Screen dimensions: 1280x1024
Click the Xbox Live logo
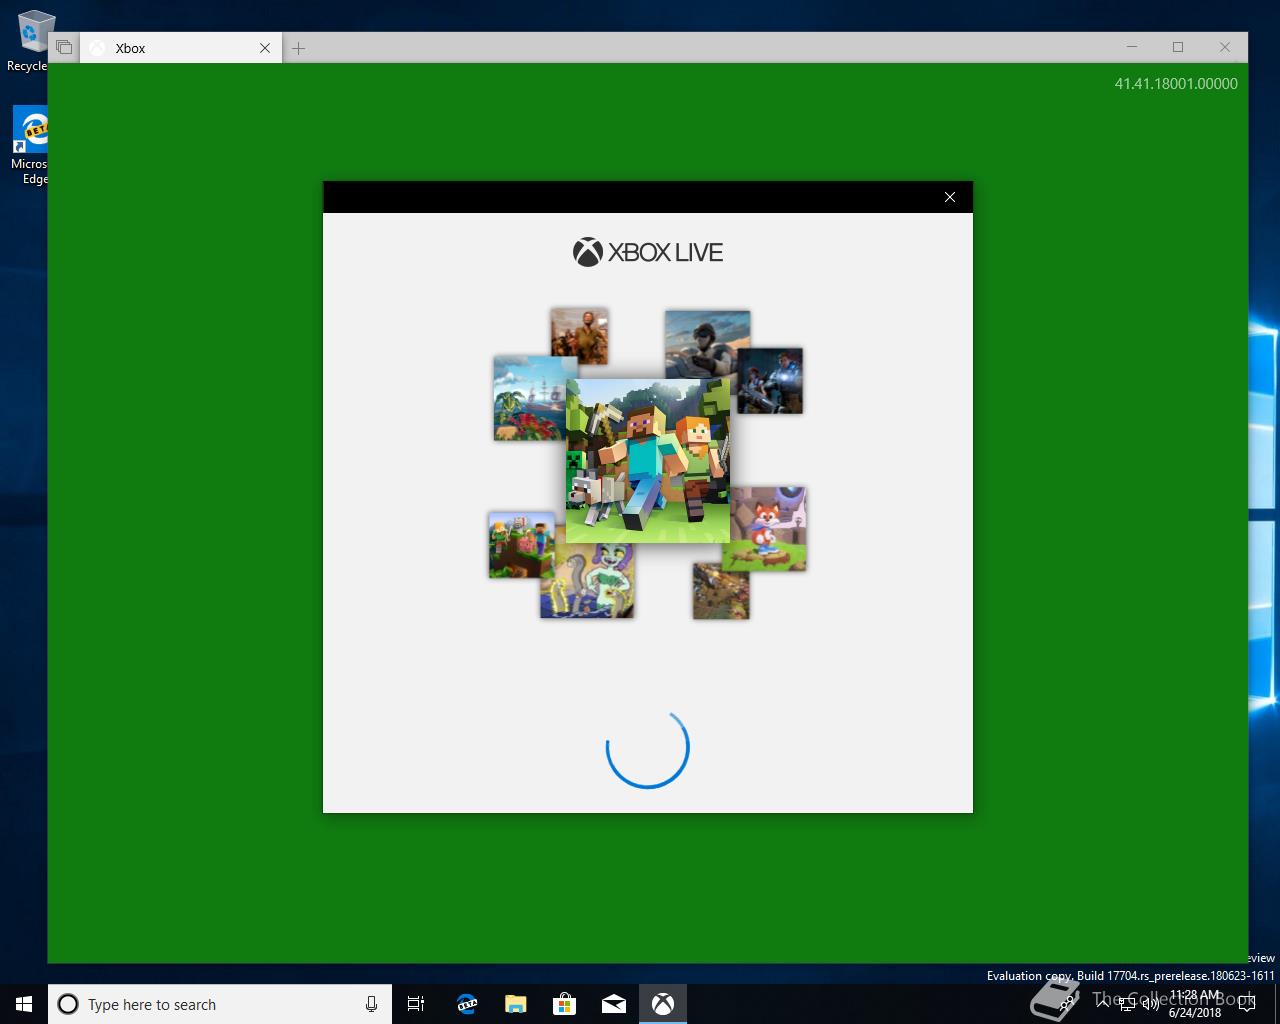point(648,252)
